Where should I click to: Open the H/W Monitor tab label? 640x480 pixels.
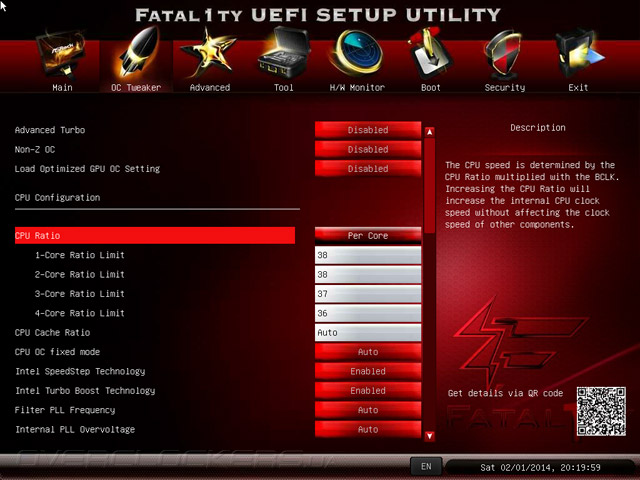point(357,87)
